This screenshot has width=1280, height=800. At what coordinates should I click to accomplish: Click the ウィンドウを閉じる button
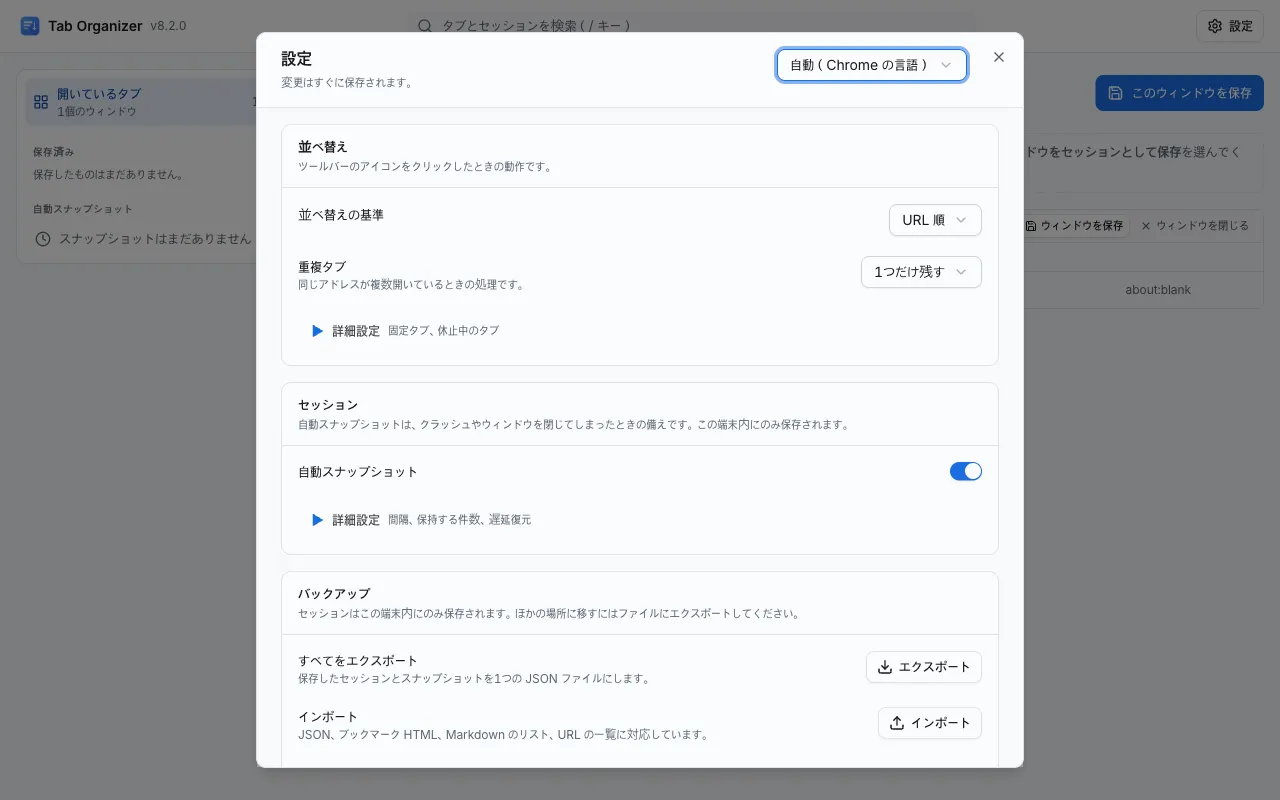pos(1194,226)
